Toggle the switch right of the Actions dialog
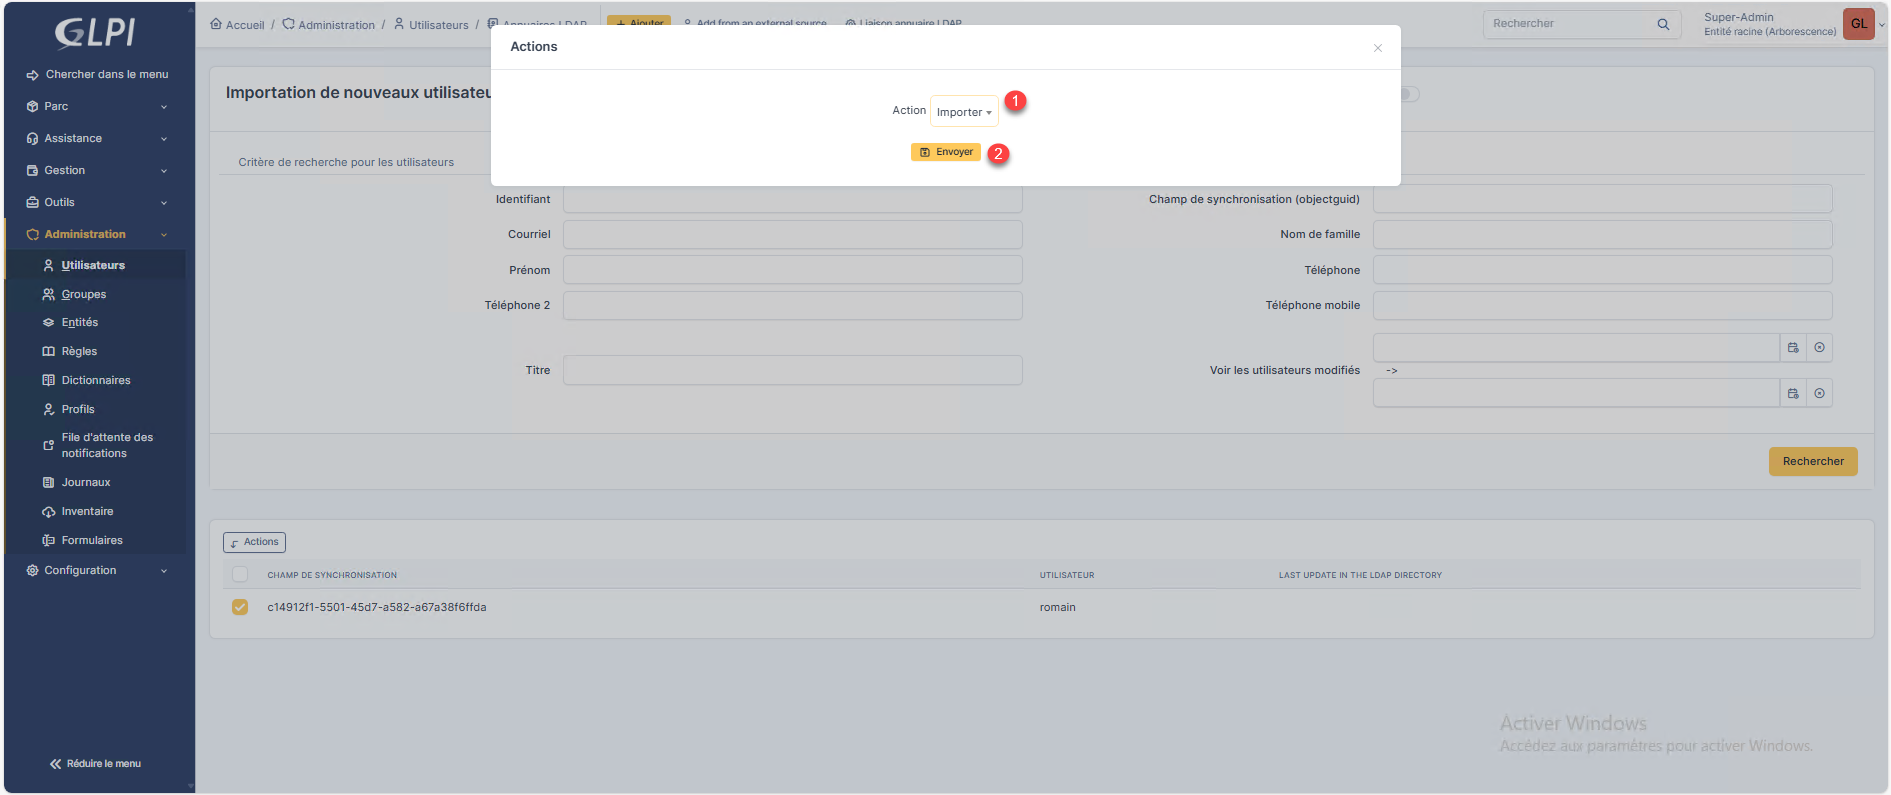The image size is (1891, 795). (1409, 94)
